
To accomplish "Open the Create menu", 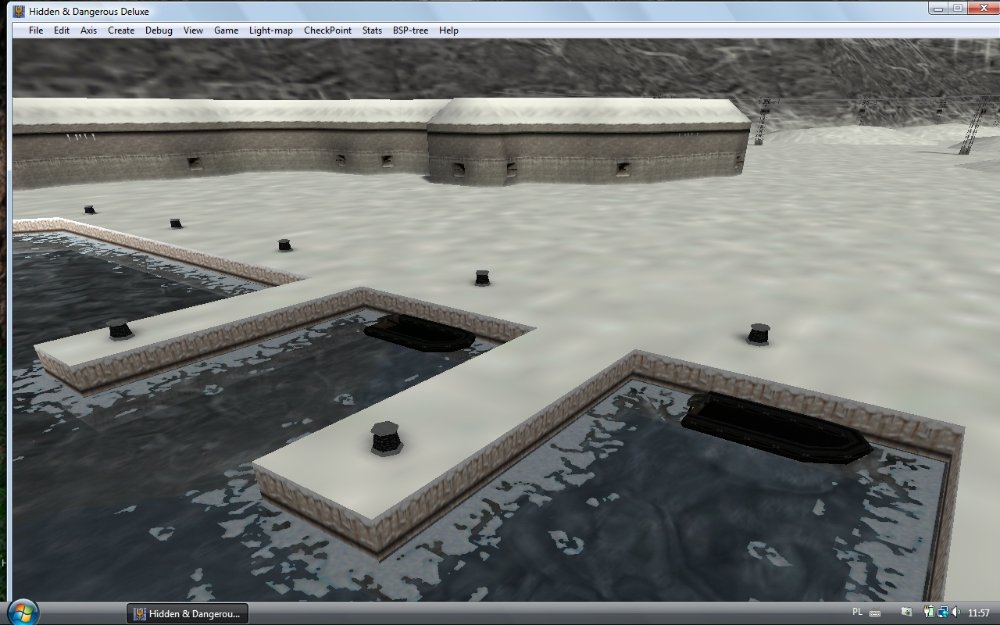I will click(121, 30).
